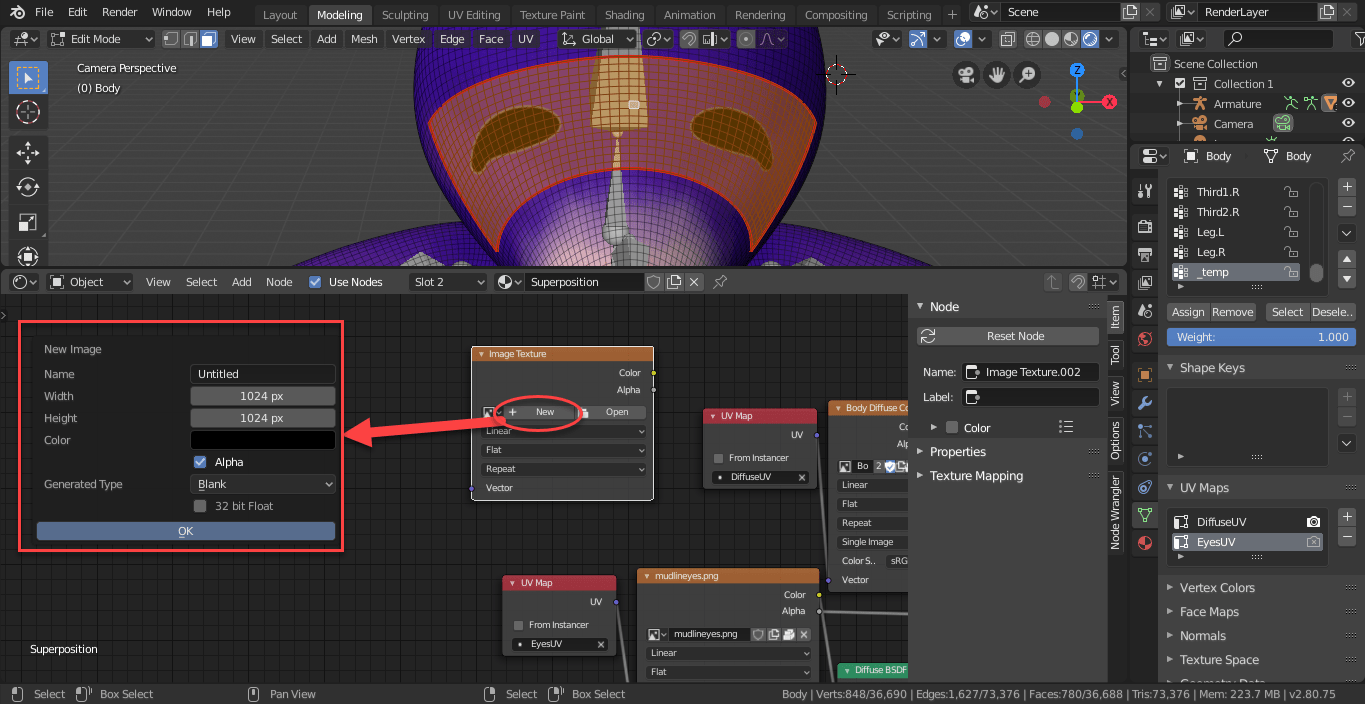This screenshot has width=1365, height=704.
Task: Select rendered viewport shading mode
Action: pyautogui.click(x=1089, y=39)
